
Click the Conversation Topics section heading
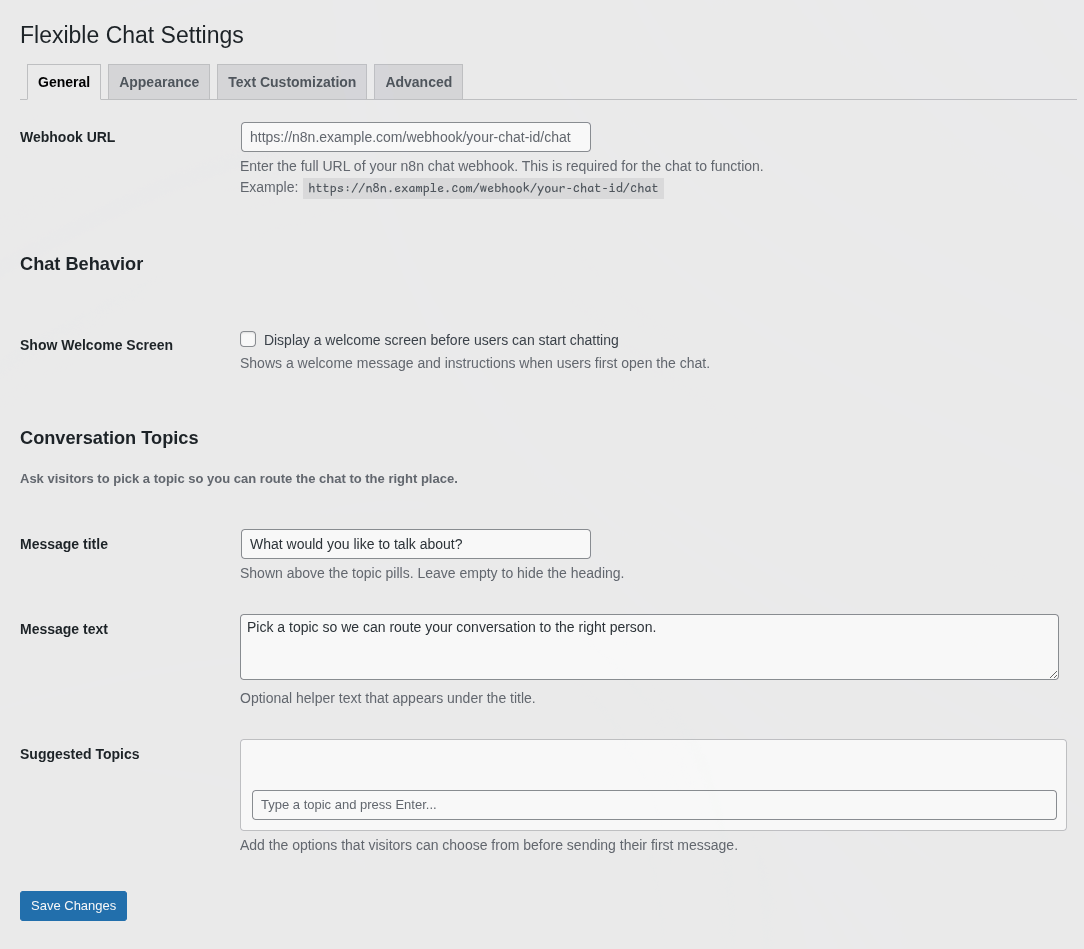tap(109, 438)
